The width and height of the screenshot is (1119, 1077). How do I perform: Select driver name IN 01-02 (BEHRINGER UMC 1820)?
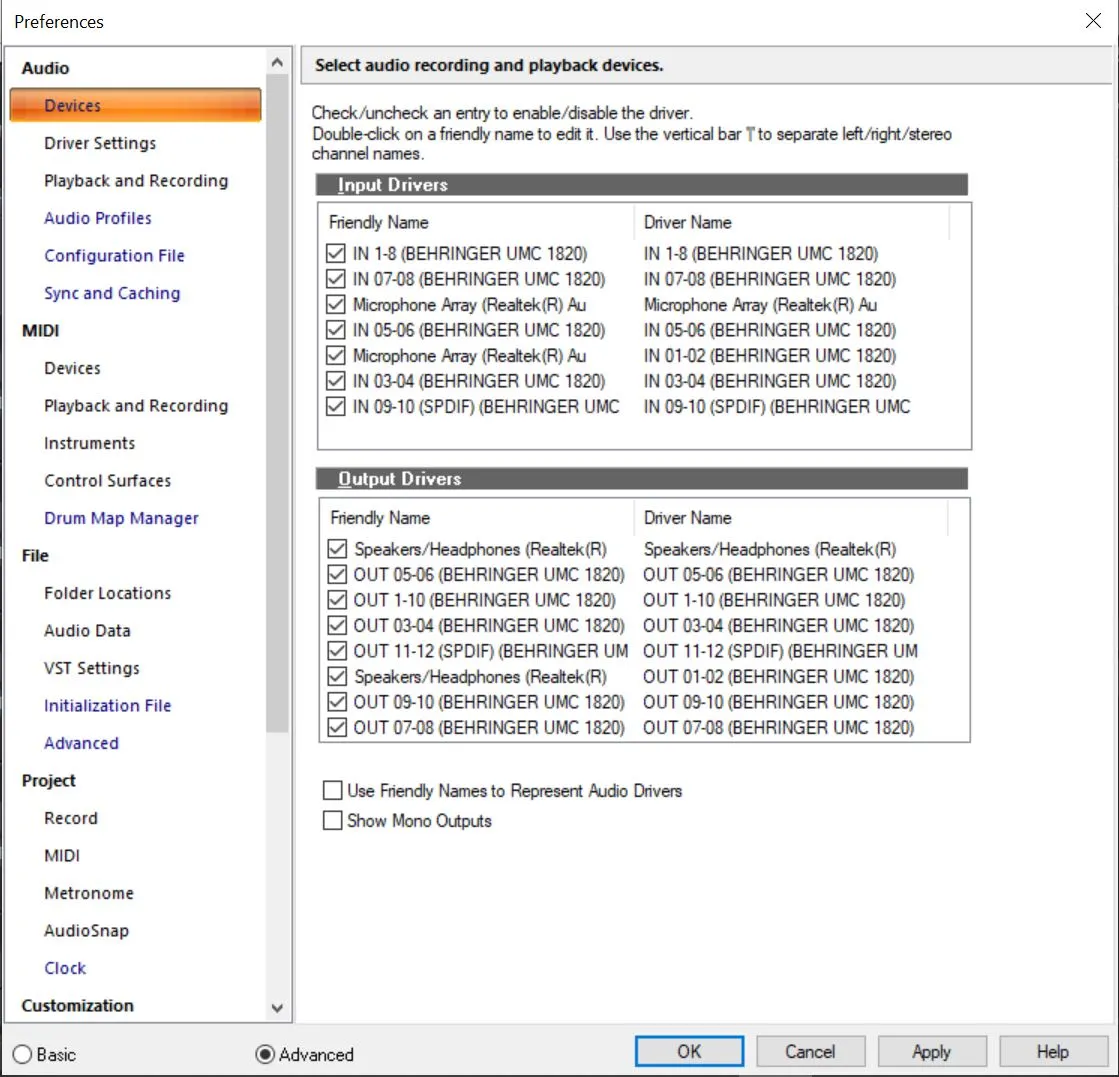point(769,355)
